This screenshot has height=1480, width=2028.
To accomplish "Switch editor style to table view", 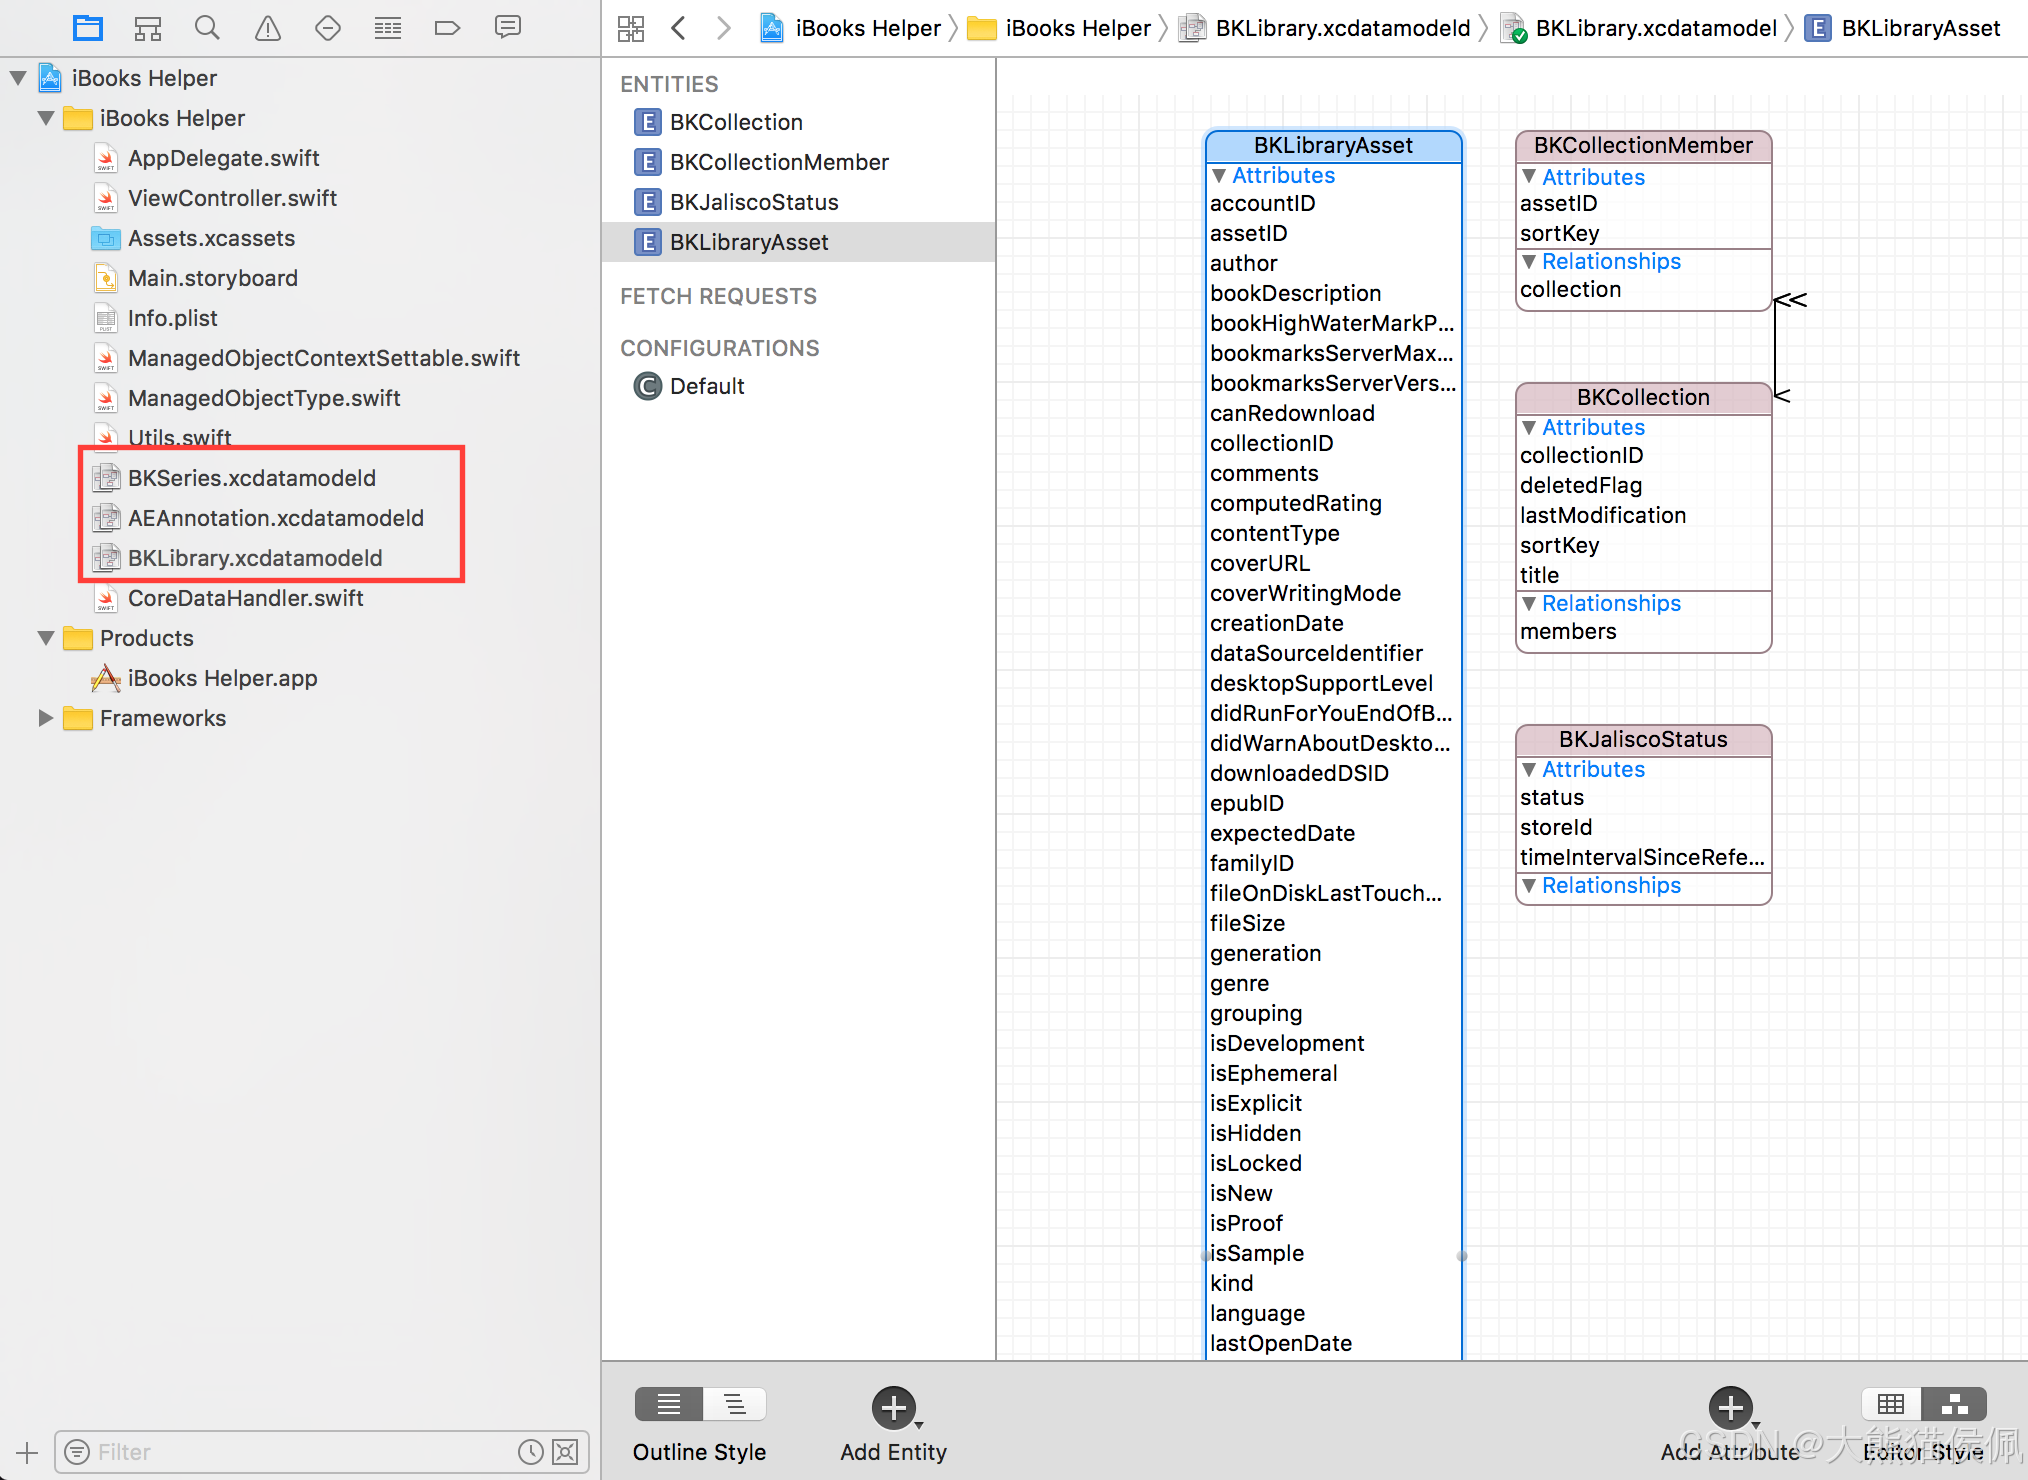I will [x=1890, y=1405].
